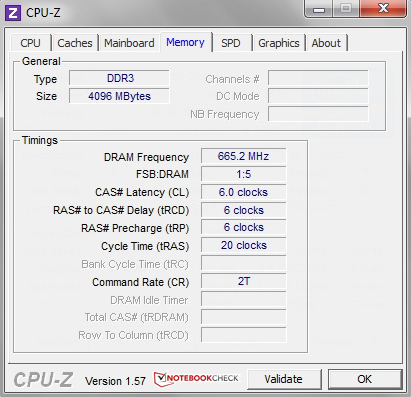Click the Validate button
Viewport: 411px width, 397px height.
click(284, 379)
